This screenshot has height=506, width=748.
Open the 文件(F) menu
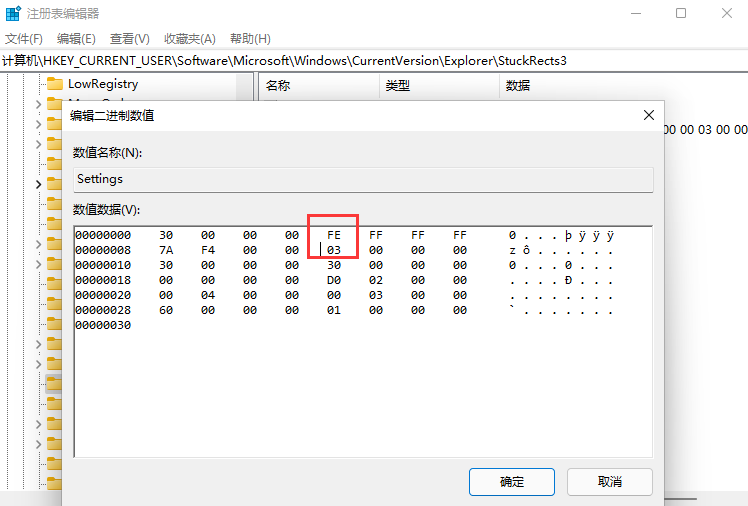tap(24, 39)
